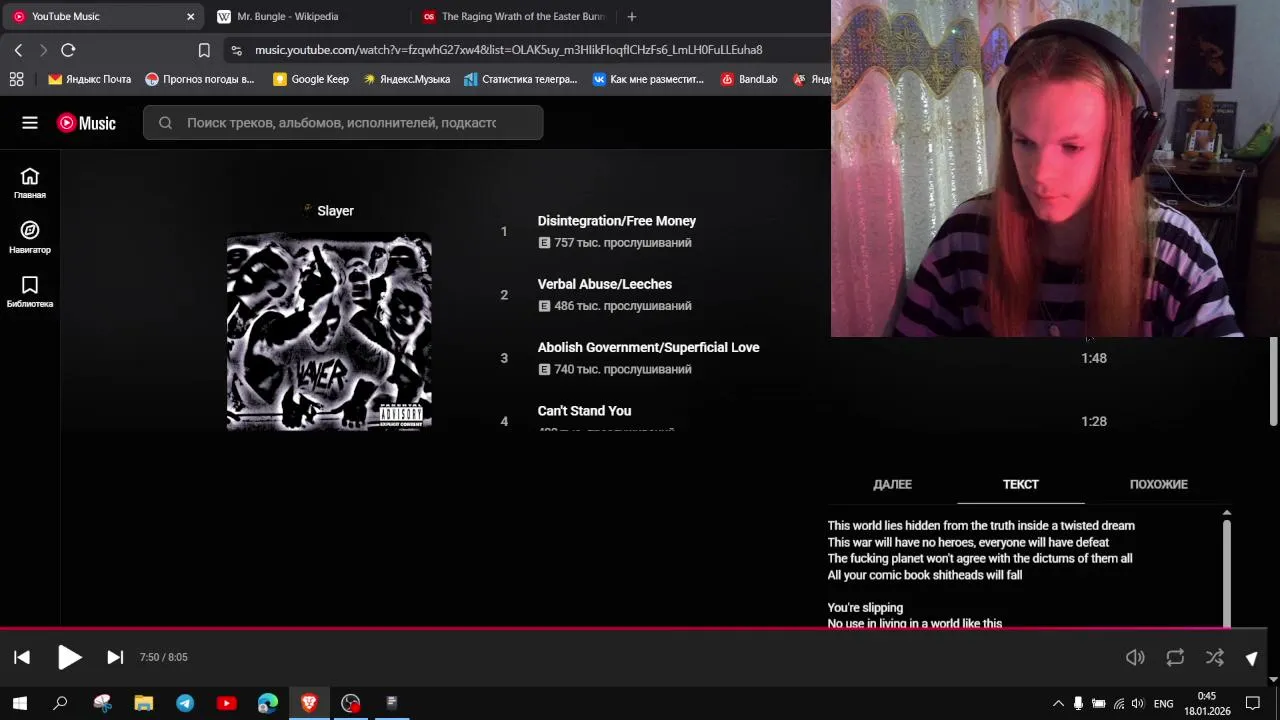The image size is (1280, 720).
Task: Click the lyrics scroll-up arrow
Action: (1227, 513)
